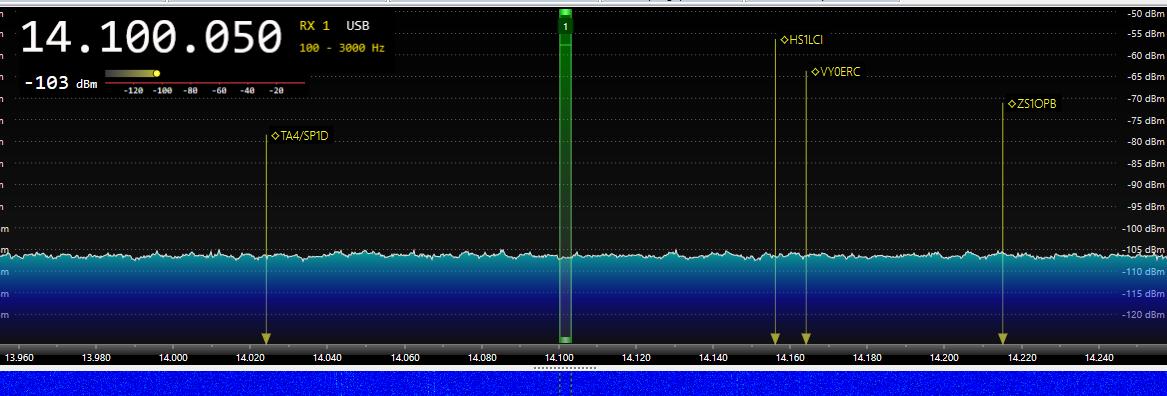Click the -75 dBm scale label
Viewport: 1167px width, 396px height.
[x=1145, y=121]
